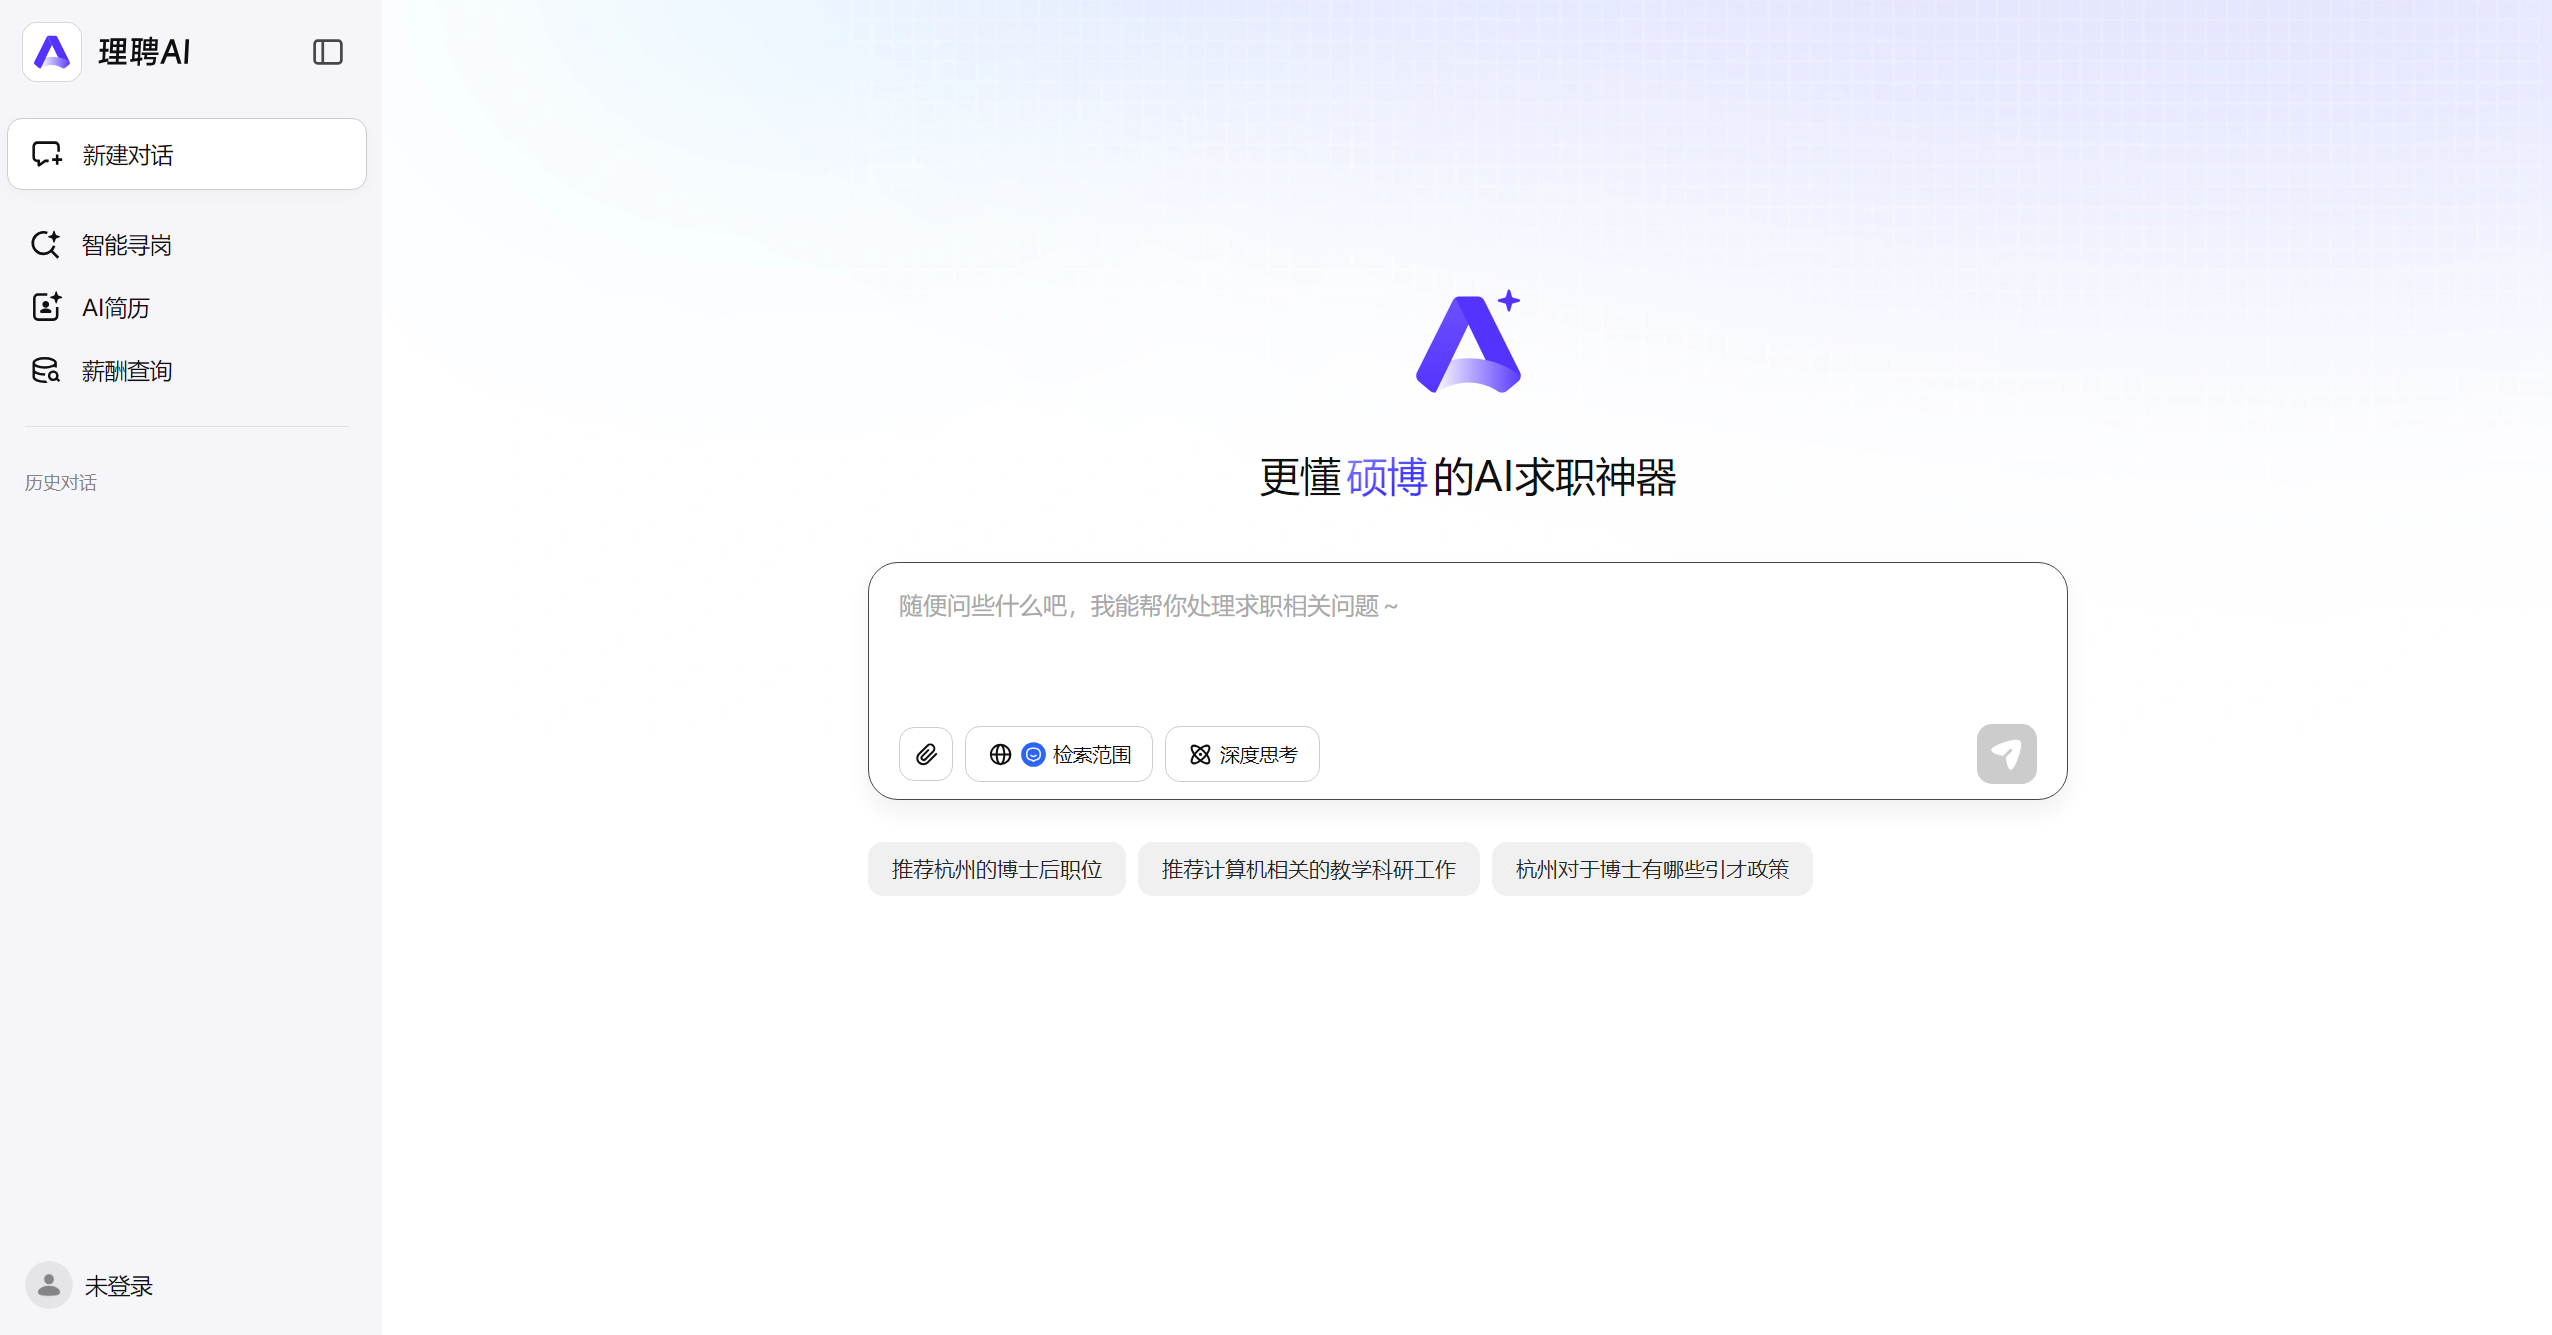This screenshot has width=2552, height=1335.
Task: Click the paperclip attachment icon
Action: 925,753
